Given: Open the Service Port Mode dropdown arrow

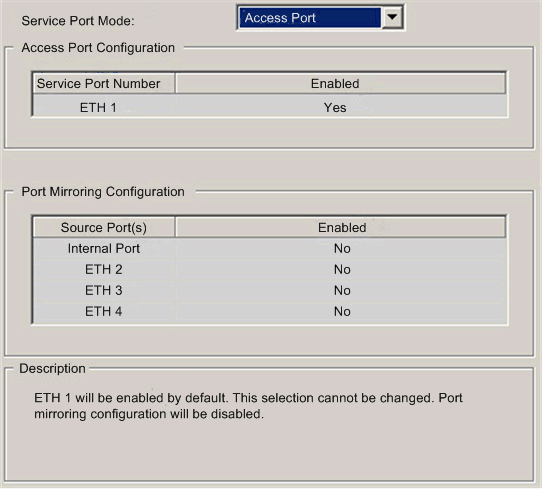Looking at the screenshot, I should (392, 17).
